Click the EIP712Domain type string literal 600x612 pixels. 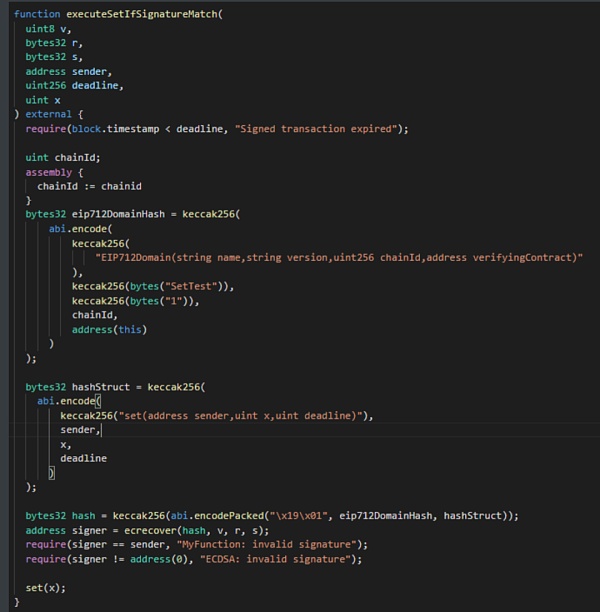(338, 257)
